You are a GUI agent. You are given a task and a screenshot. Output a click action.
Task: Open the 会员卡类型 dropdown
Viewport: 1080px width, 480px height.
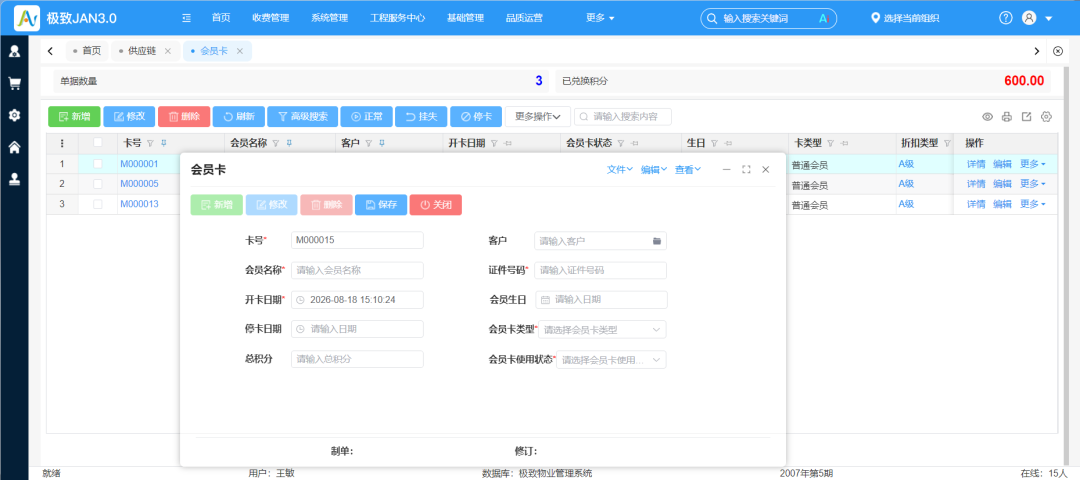click(602, 330)
